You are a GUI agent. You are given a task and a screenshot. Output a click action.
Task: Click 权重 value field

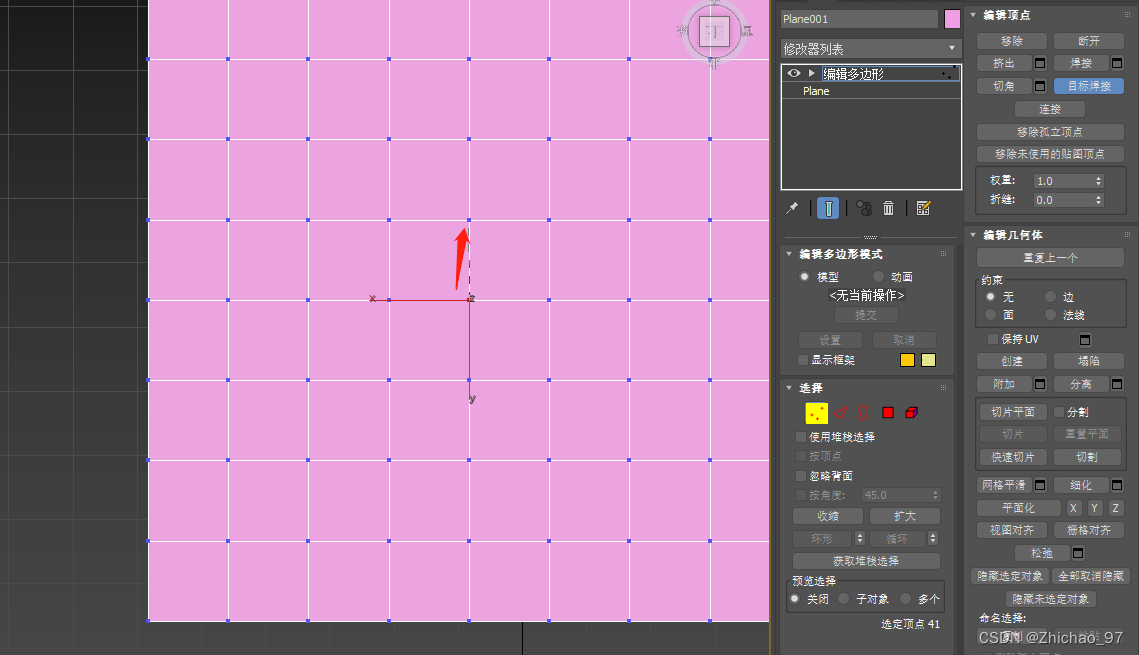(1063, 181)
